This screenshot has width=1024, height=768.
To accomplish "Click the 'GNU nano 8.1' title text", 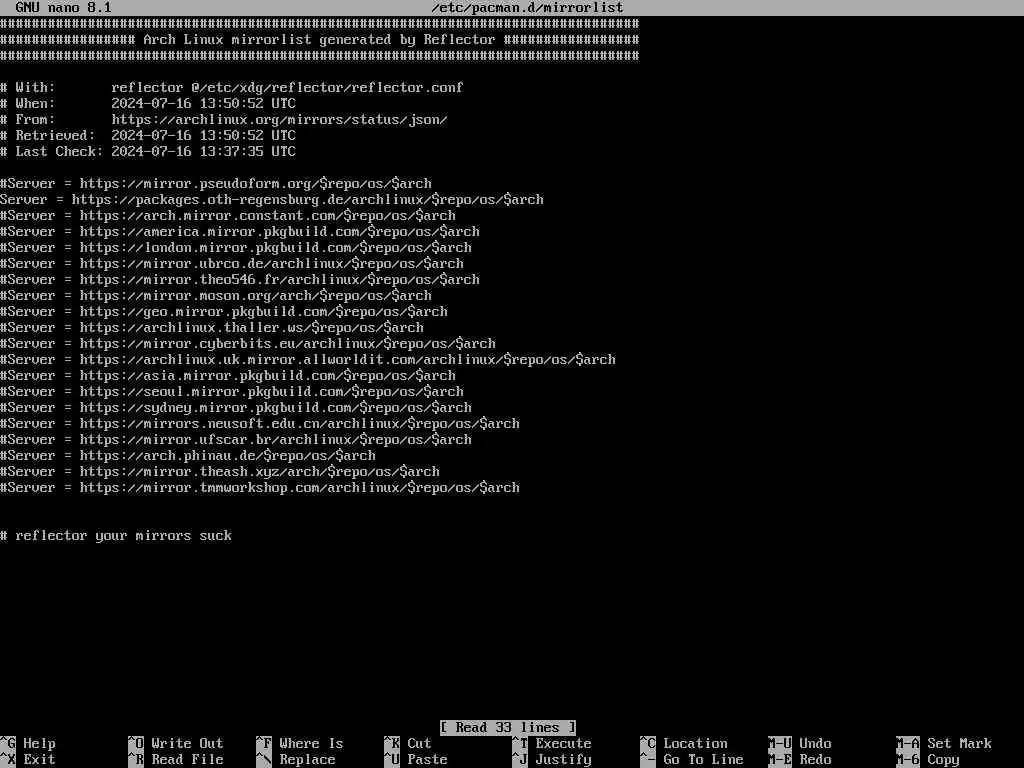I will [63, 8].
